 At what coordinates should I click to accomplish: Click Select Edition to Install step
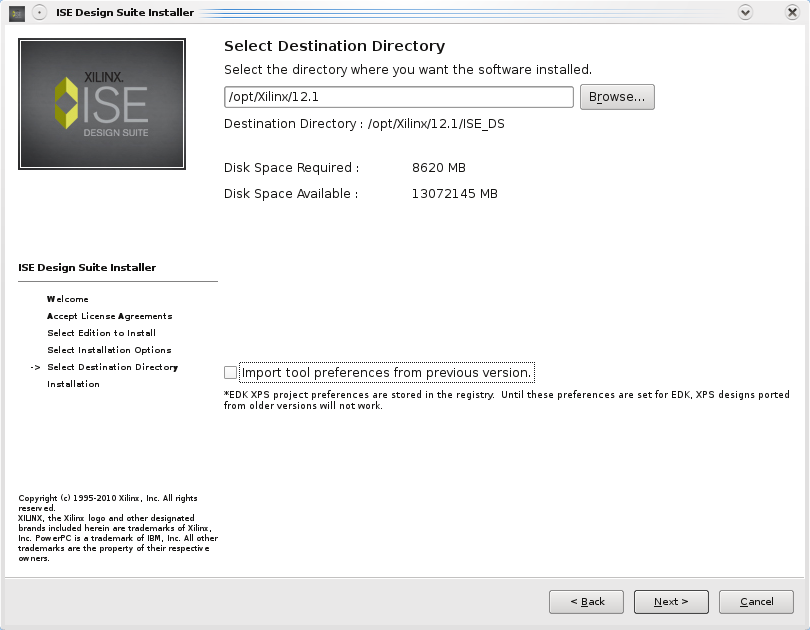(x=101, y=333)
